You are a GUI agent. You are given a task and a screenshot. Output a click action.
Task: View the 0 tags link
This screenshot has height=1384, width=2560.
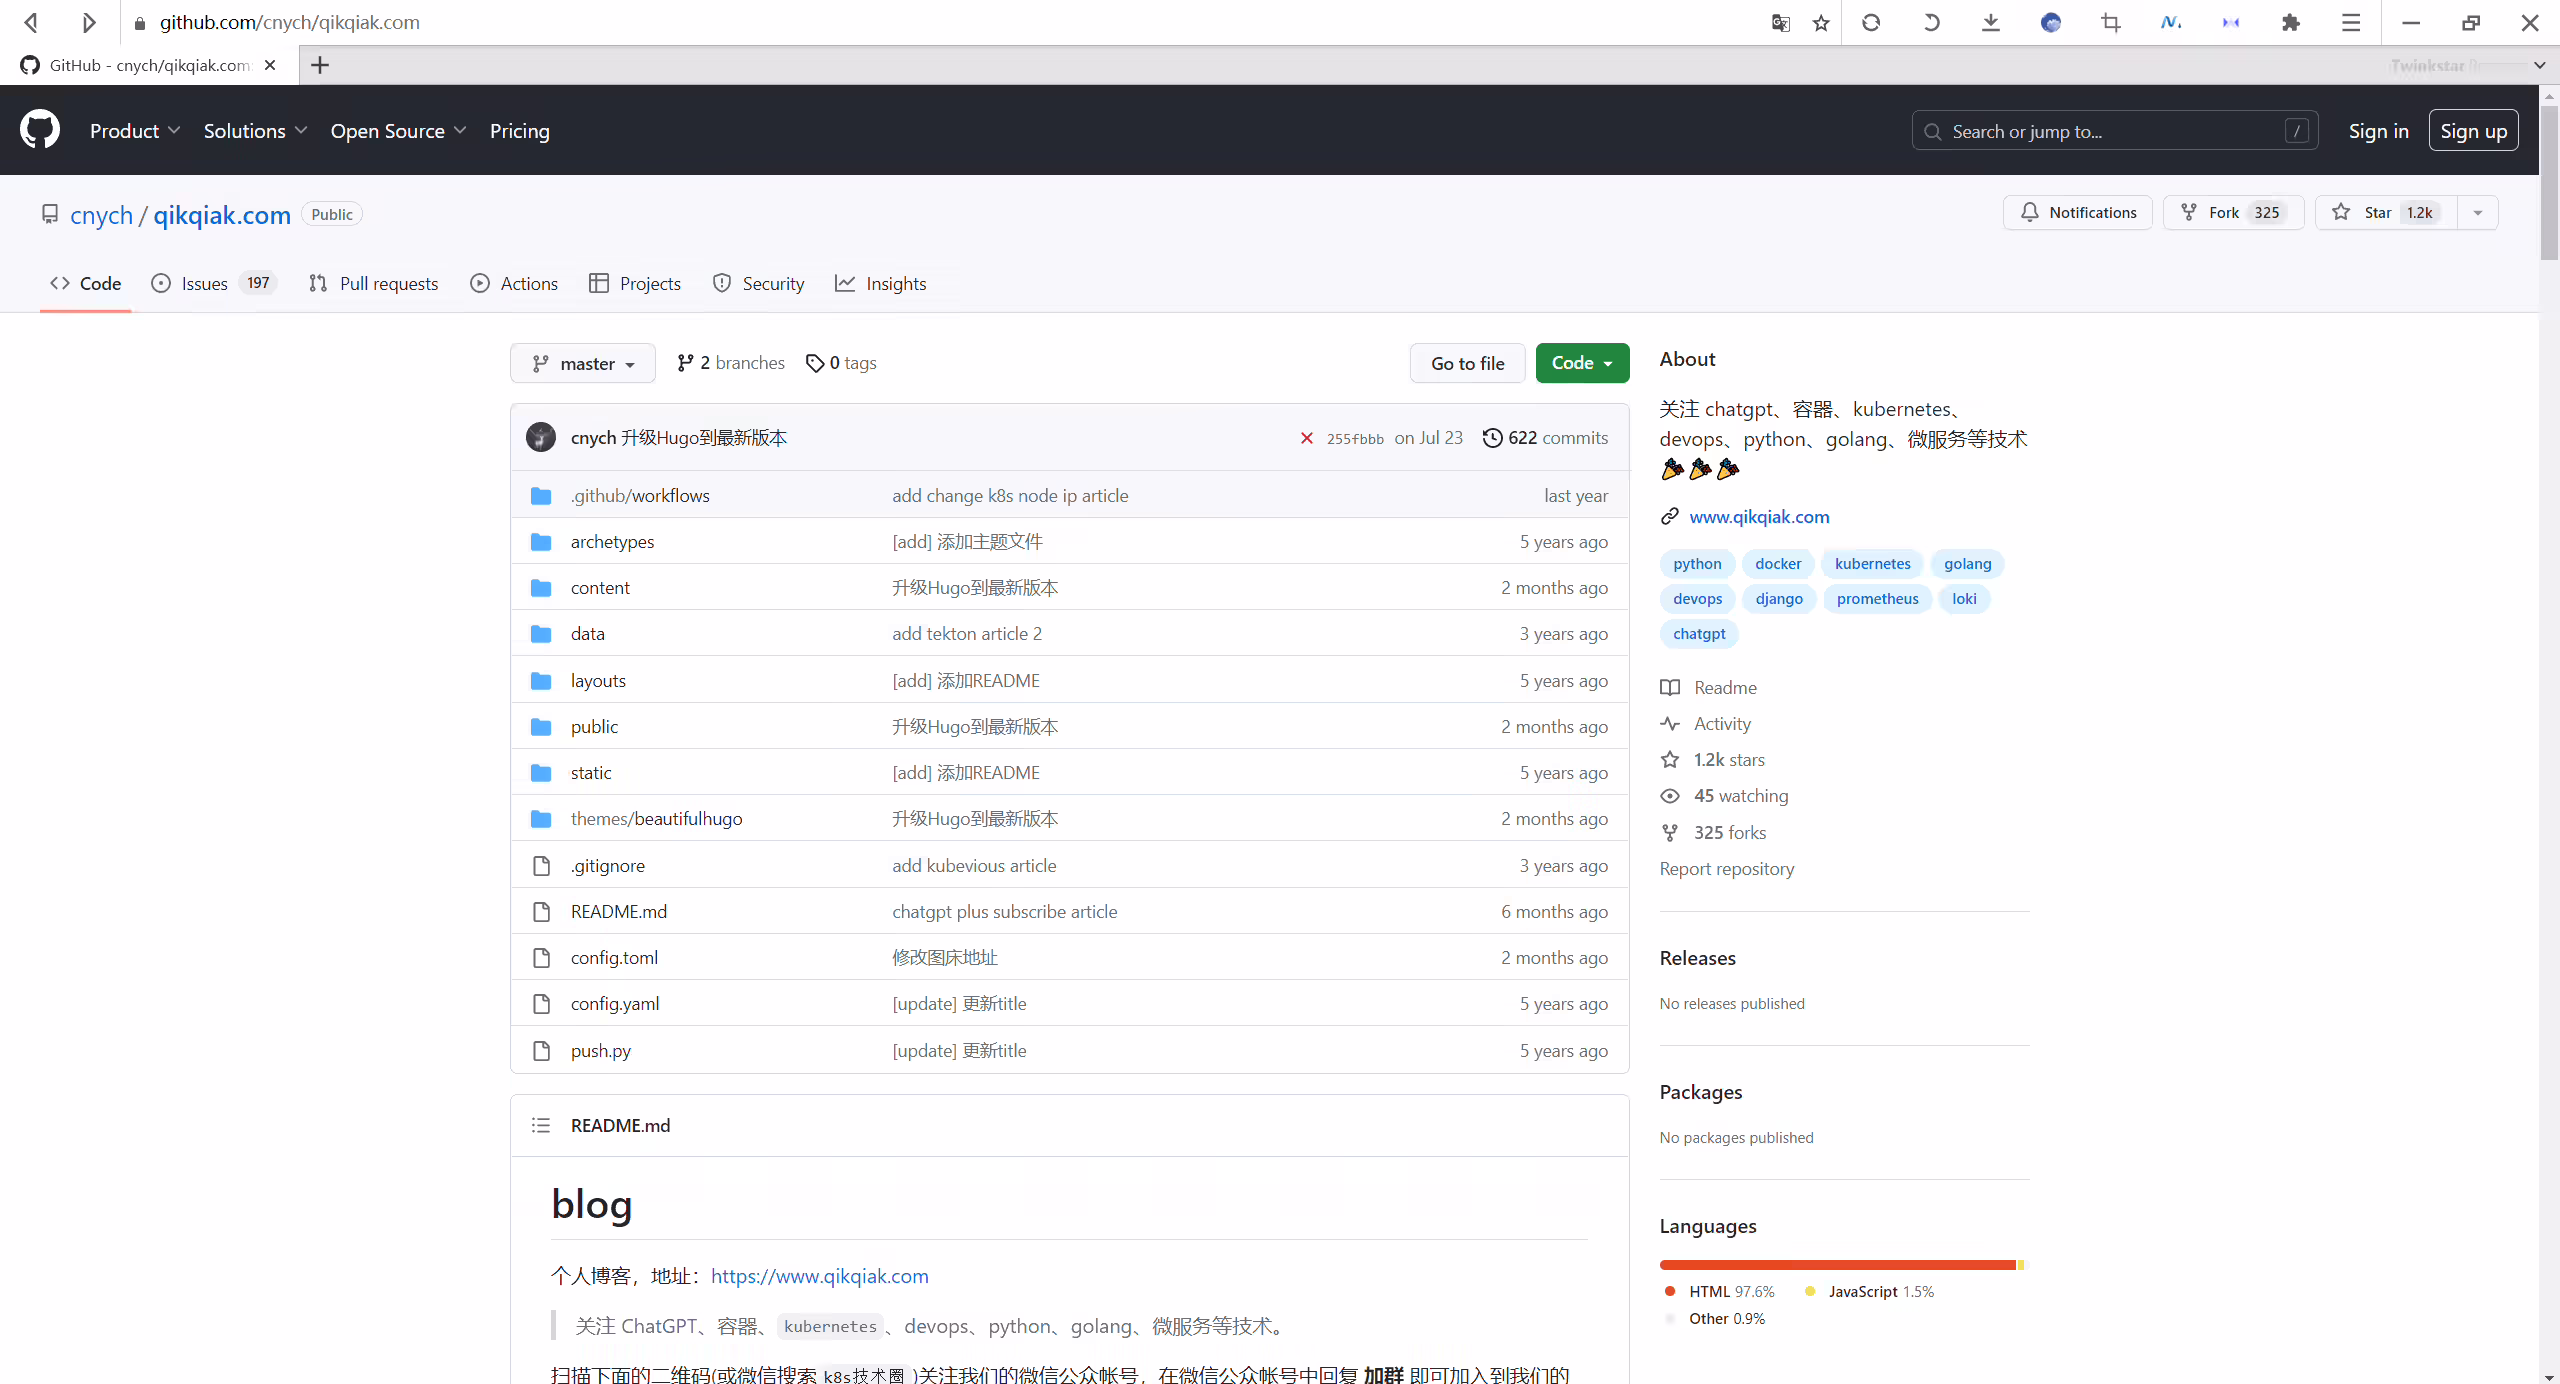tap(841, 362)
